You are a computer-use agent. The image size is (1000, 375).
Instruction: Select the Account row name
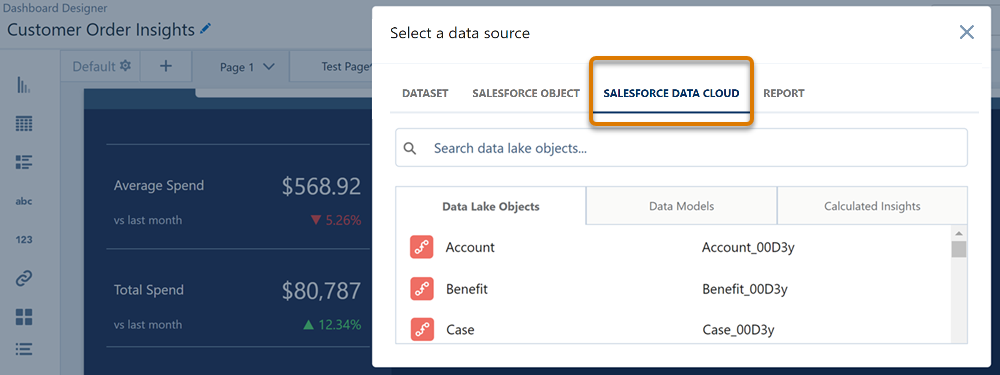(x=470, y=247)
